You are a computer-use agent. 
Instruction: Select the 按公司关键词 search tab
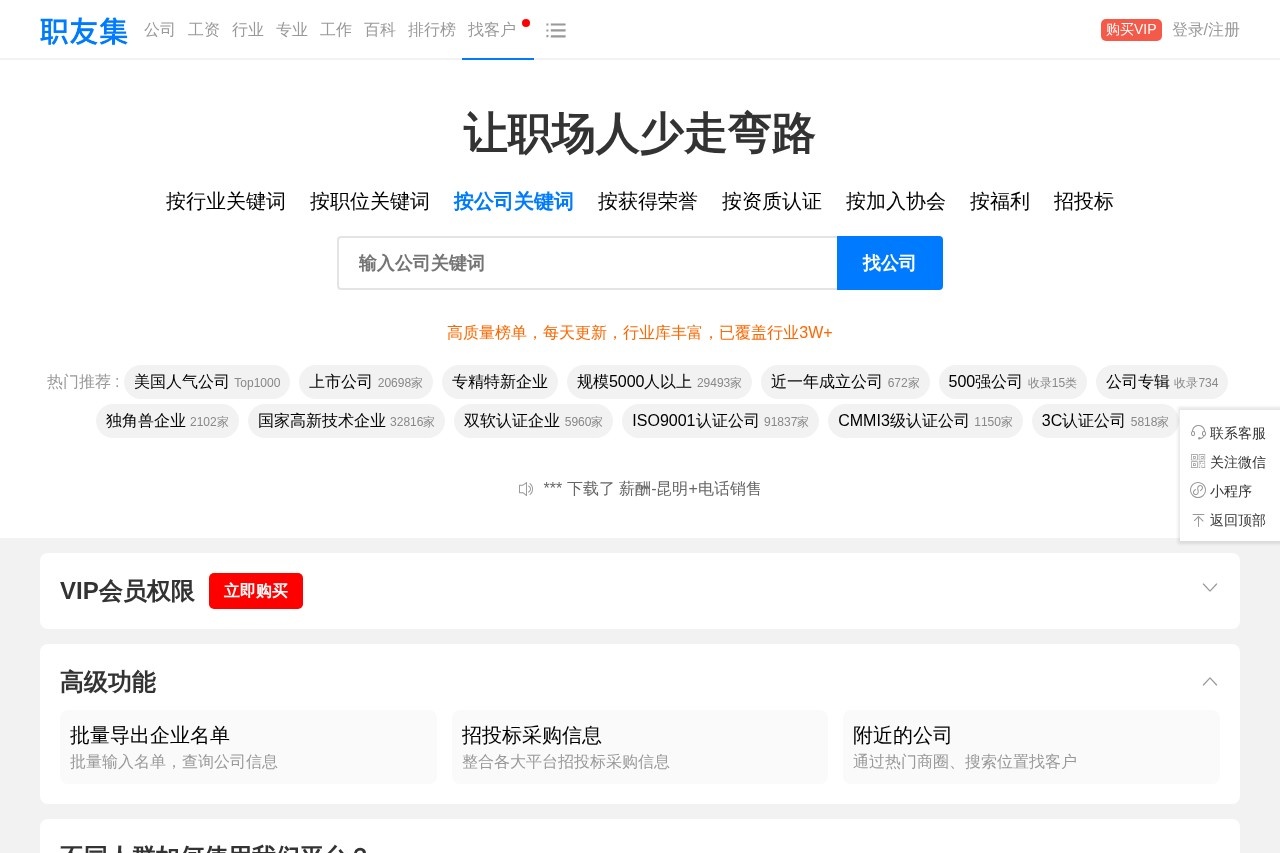pyautogui.click(x=514, y=201)
